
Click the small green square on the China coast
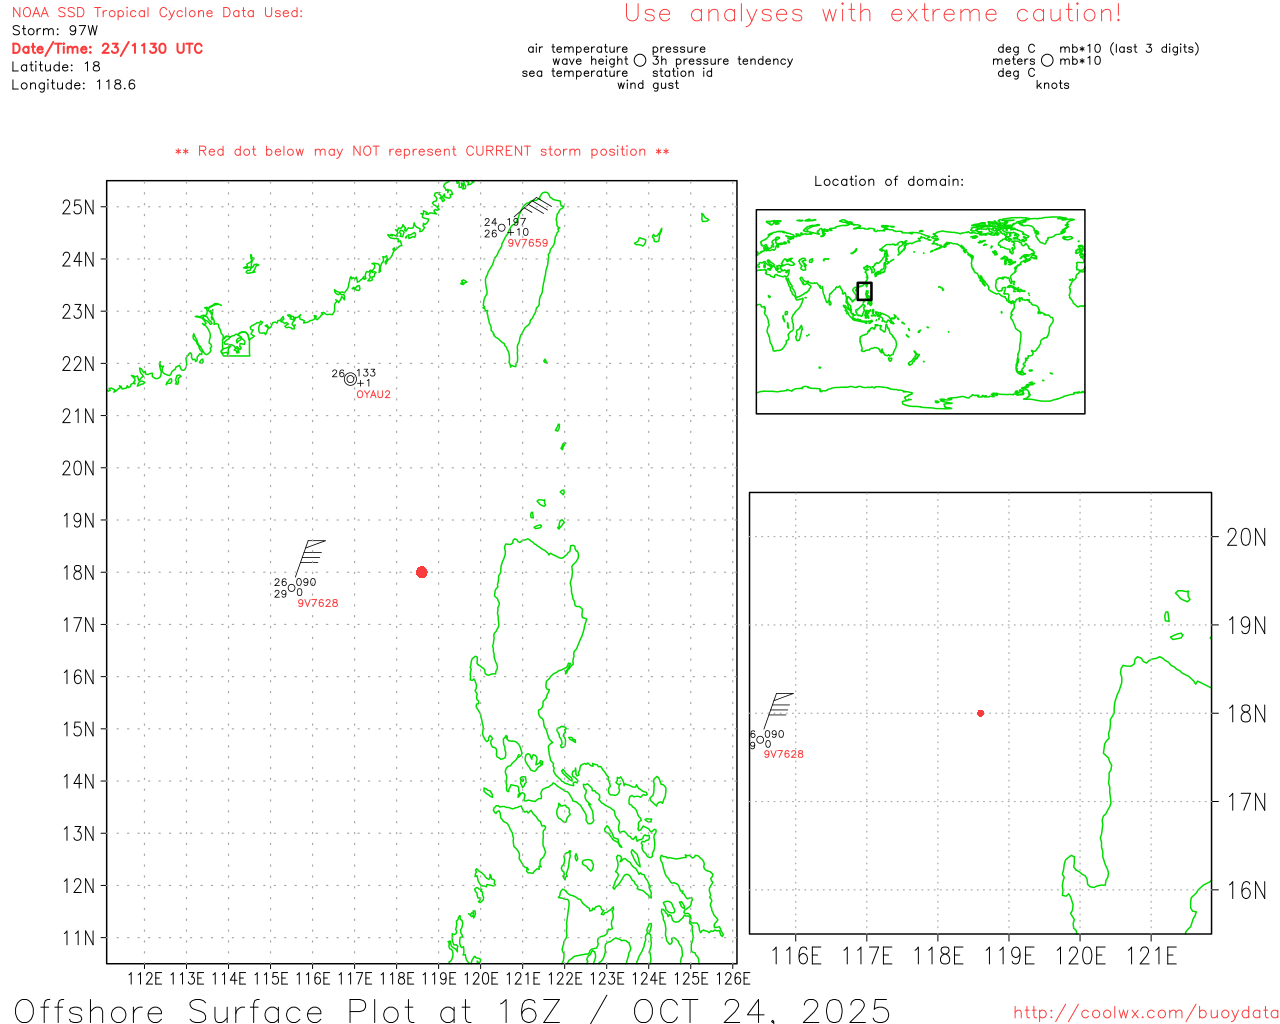point(236,345)
